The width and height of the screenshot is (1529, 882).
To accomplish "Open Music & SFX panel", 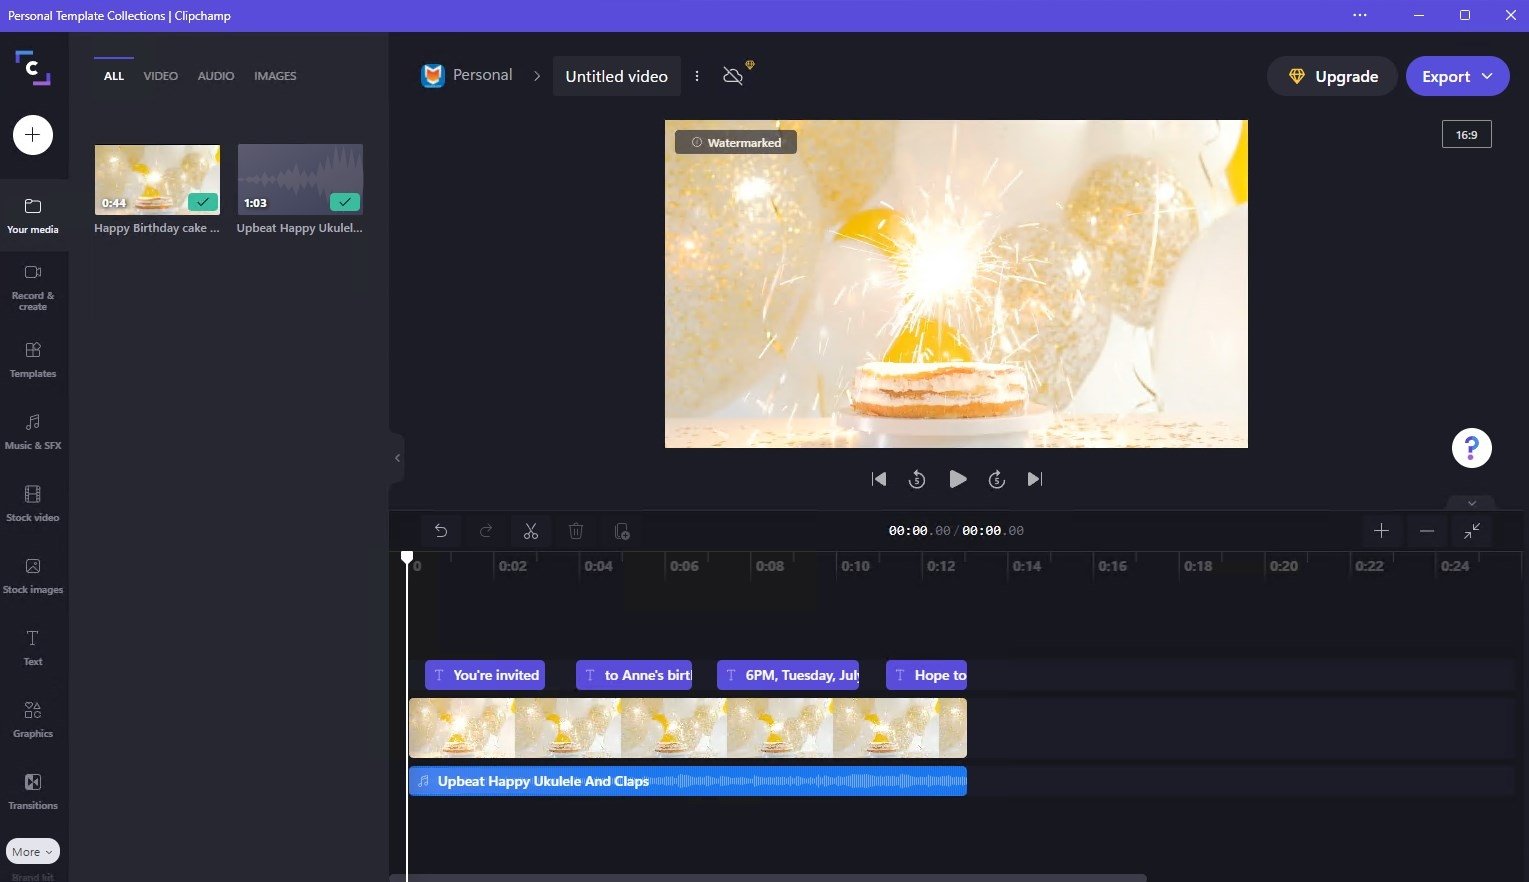I will click(x=33, y=431).
